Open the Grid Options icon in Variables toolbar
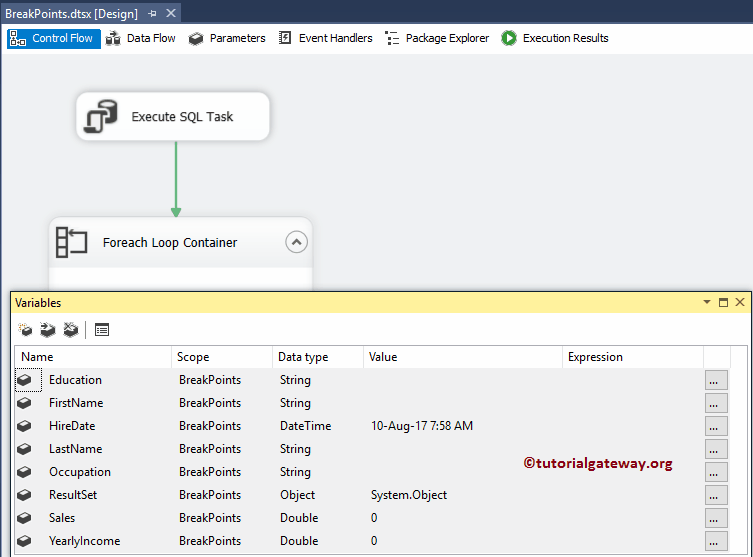The image size is (753, 557). pos(102,329)
